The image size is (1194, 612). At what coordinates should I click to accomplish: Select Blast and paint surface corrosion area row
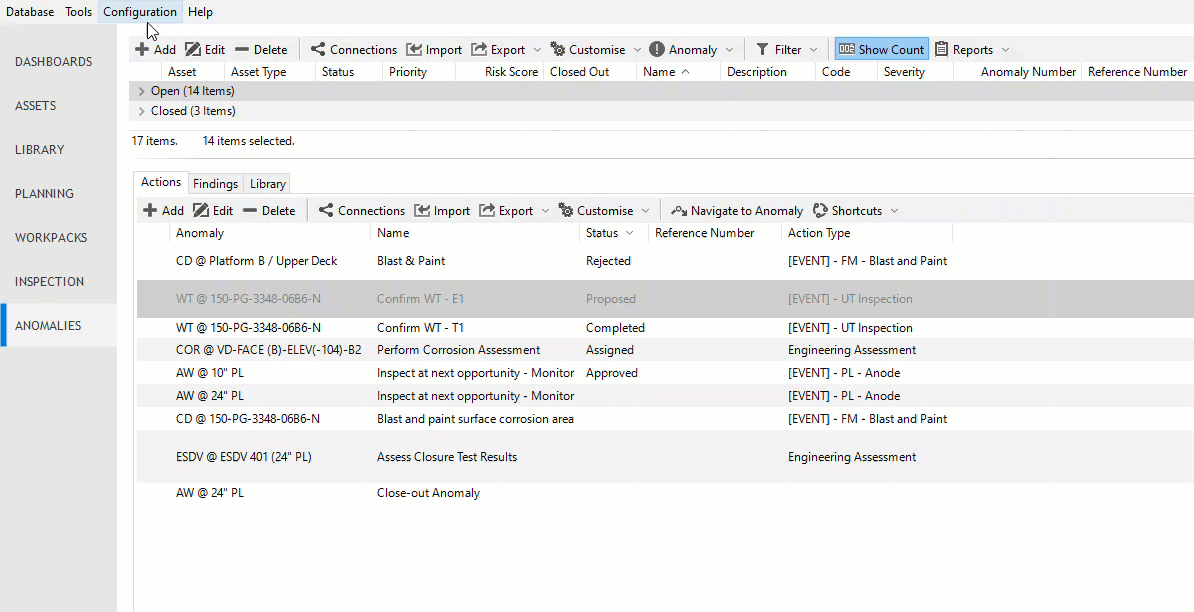pyautogui.click(x=666, y=419)
